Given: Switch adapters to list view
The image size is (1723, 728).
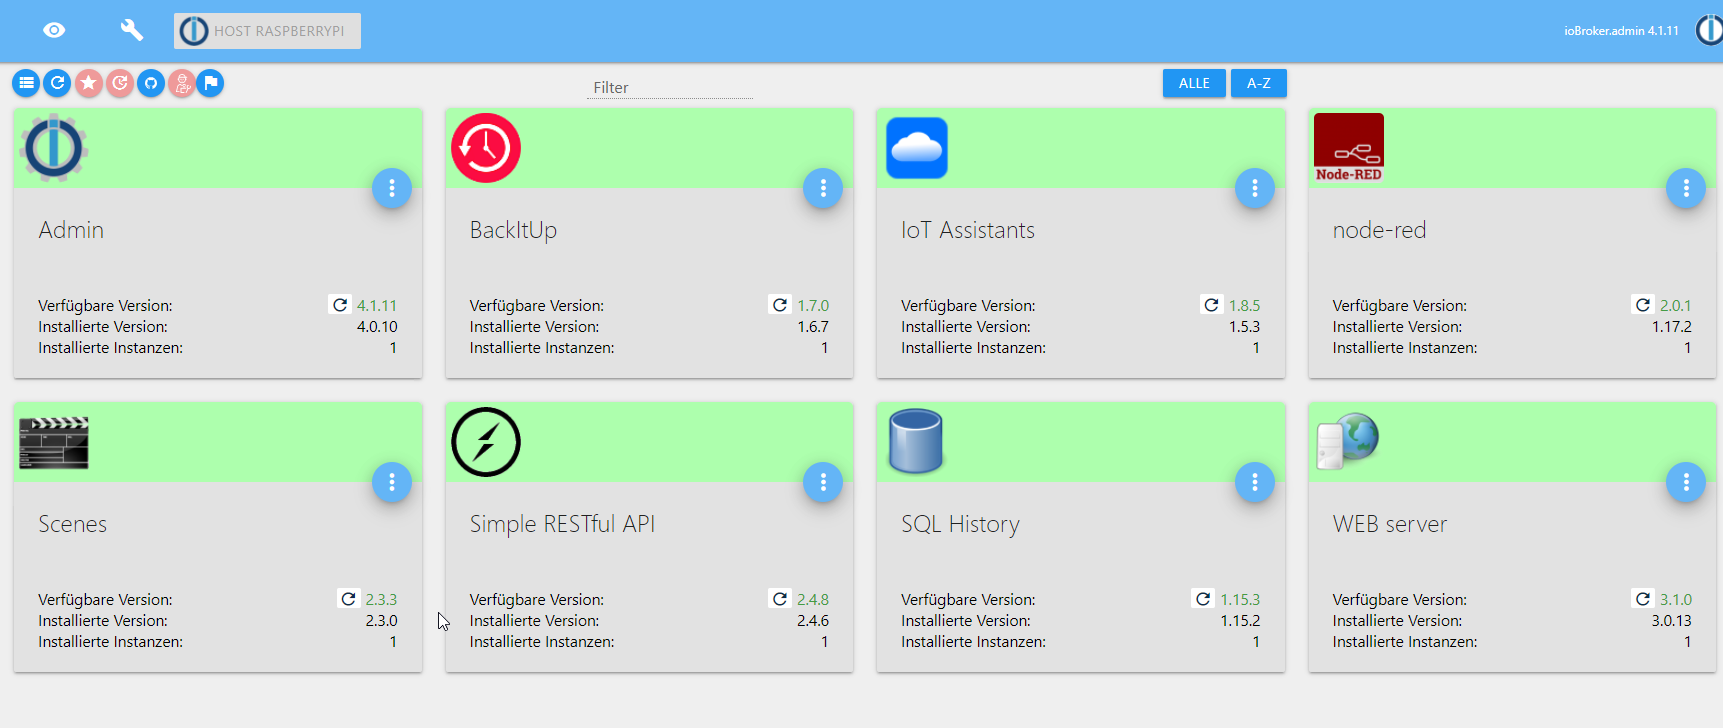Looking at the screenshot, I should click(26, 83).
